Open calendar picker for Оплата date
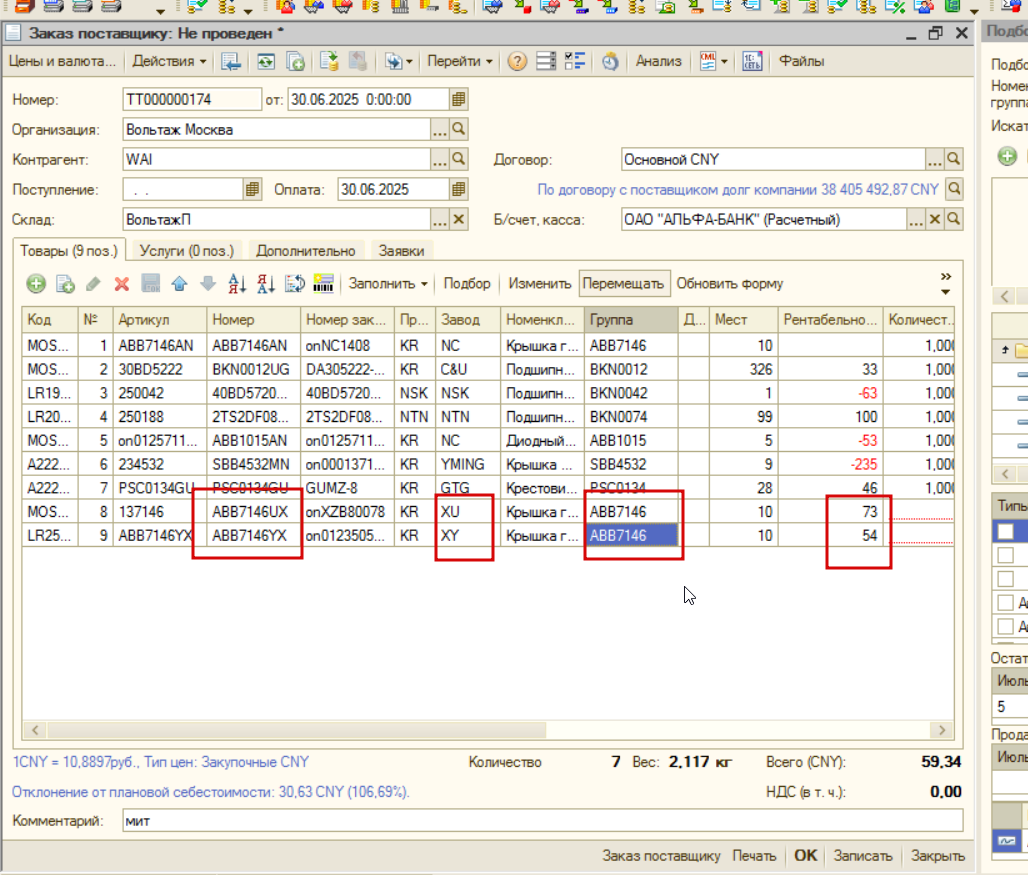The image size is (1028, 875). [458, 190]
